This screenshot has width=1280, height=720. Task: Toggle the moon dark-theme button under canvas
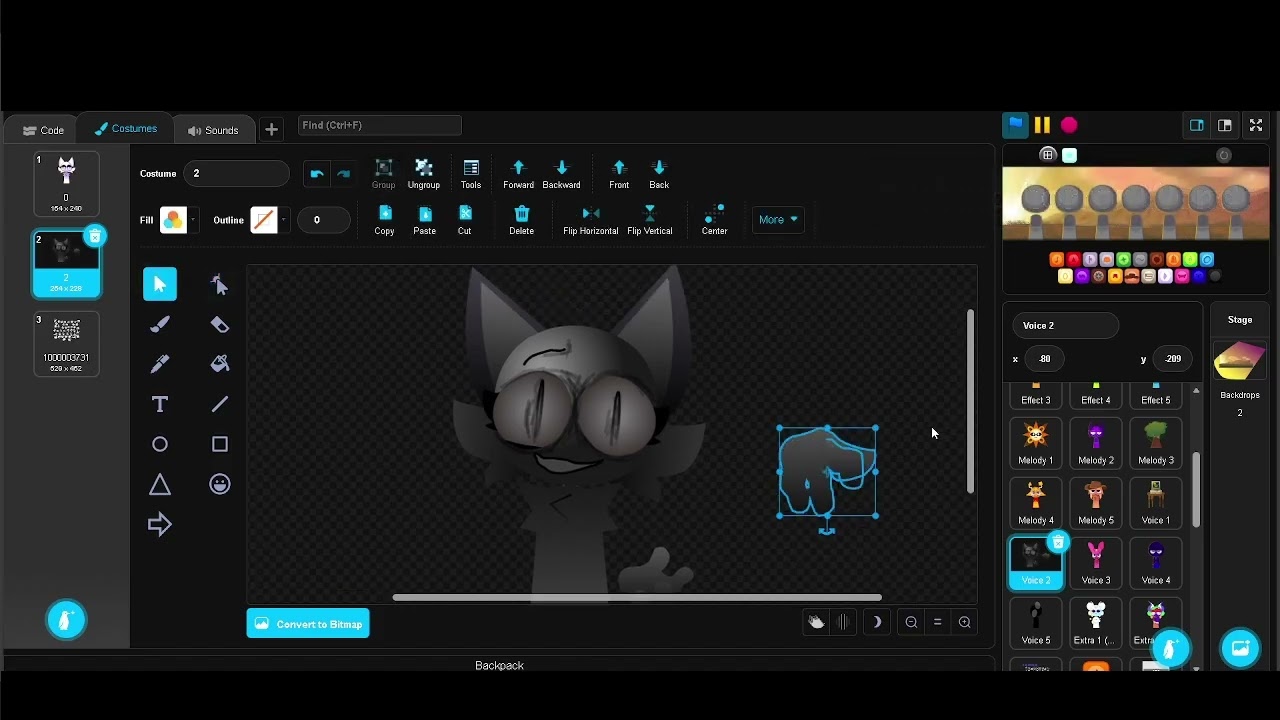(877, 622)
